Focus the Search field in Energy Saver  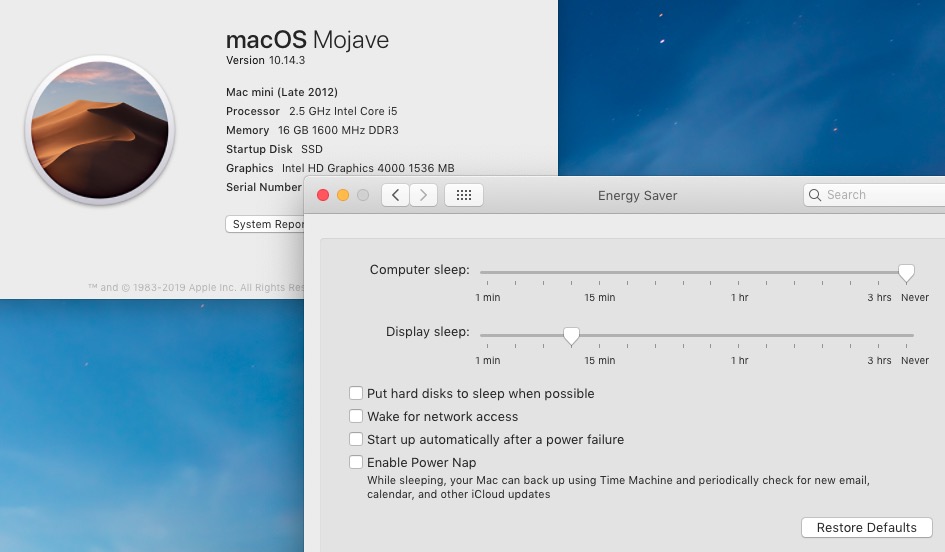[x=874, y=195]
